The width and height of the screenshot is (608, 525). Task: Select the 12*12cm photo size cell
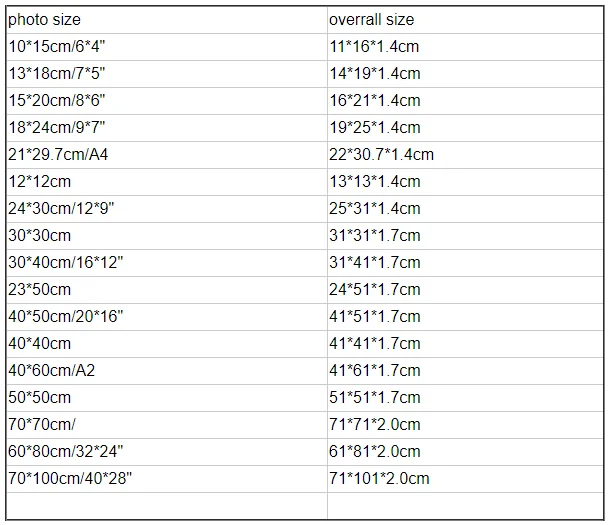[x=40, y=182]
